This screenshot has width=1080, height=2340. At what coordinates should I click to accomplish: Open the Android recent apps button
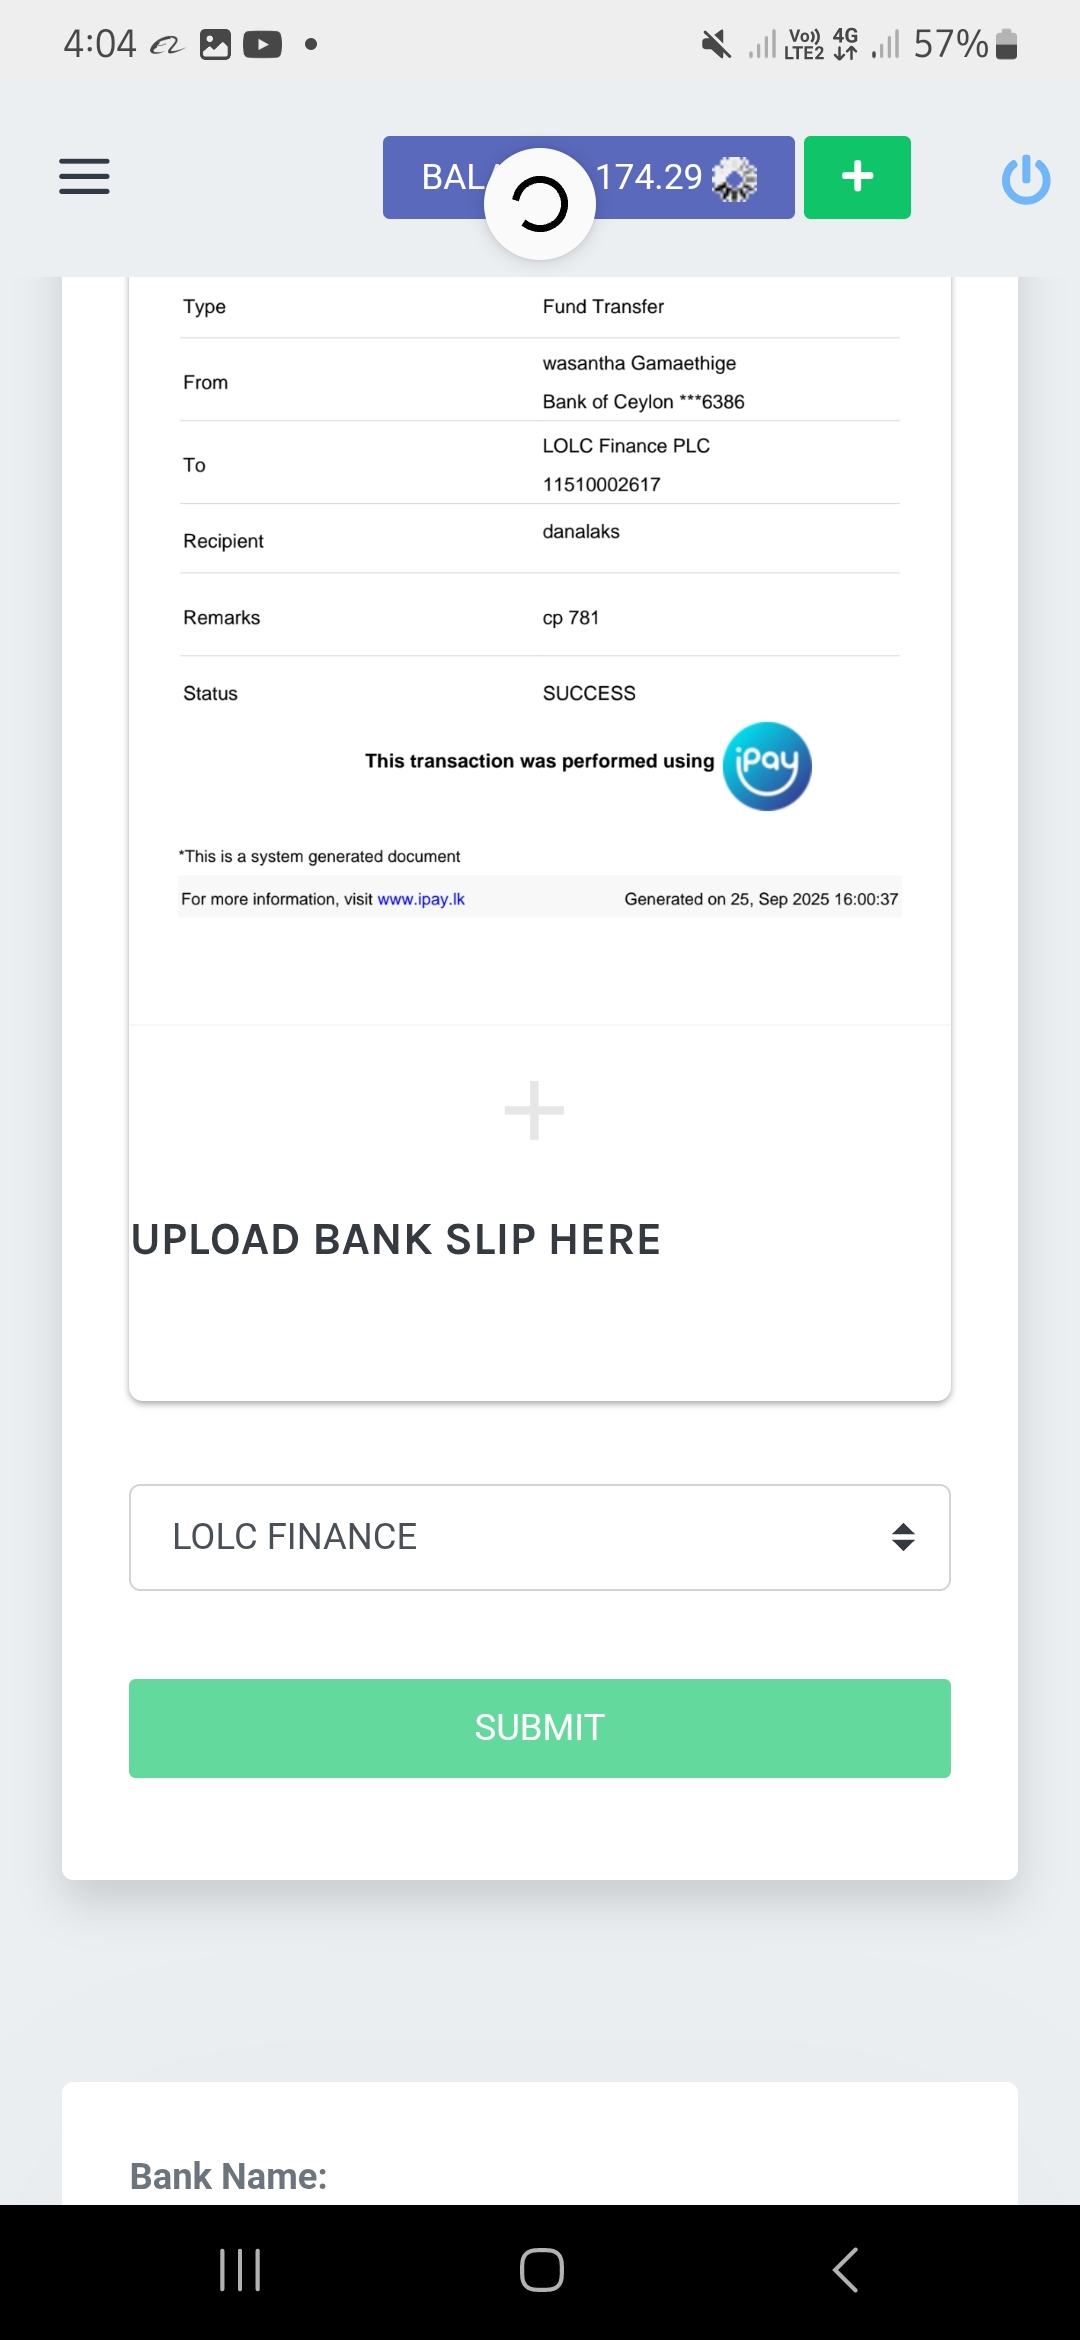[240, 2270]
